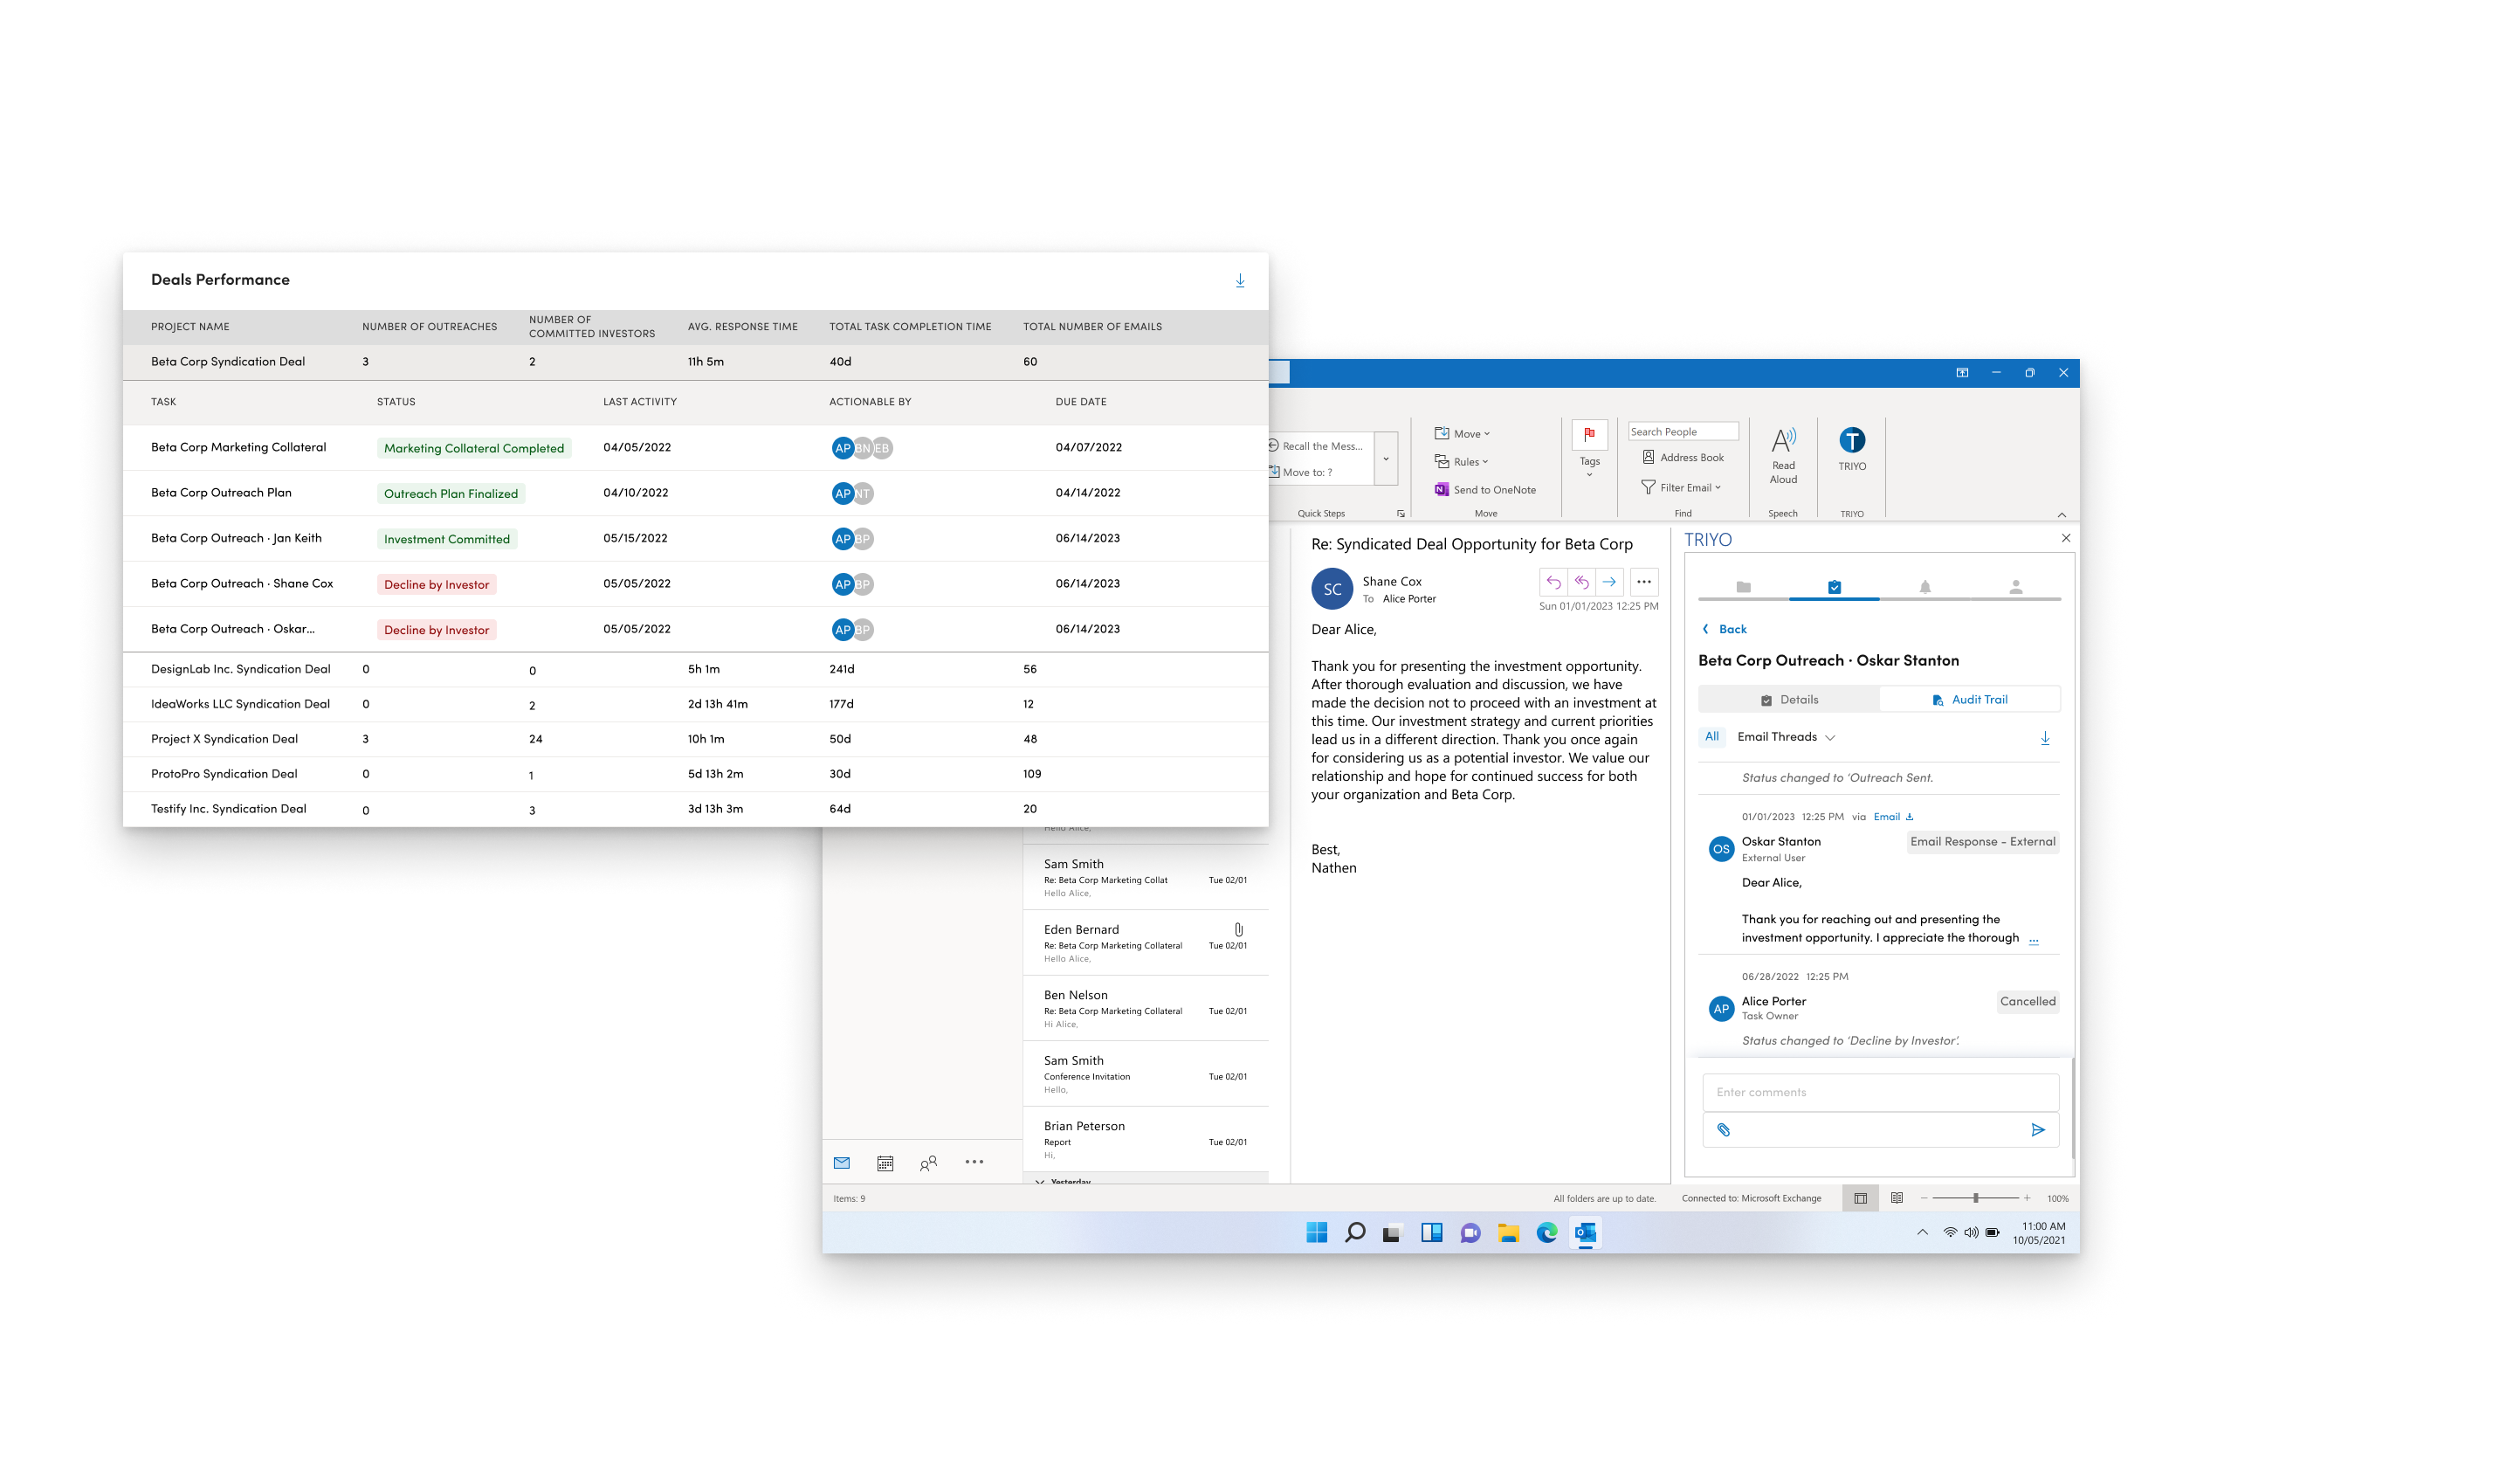Show hidden icons in the system tray
This screenshot has width=2520, height=1477.
click(x=1922, y=1233)
